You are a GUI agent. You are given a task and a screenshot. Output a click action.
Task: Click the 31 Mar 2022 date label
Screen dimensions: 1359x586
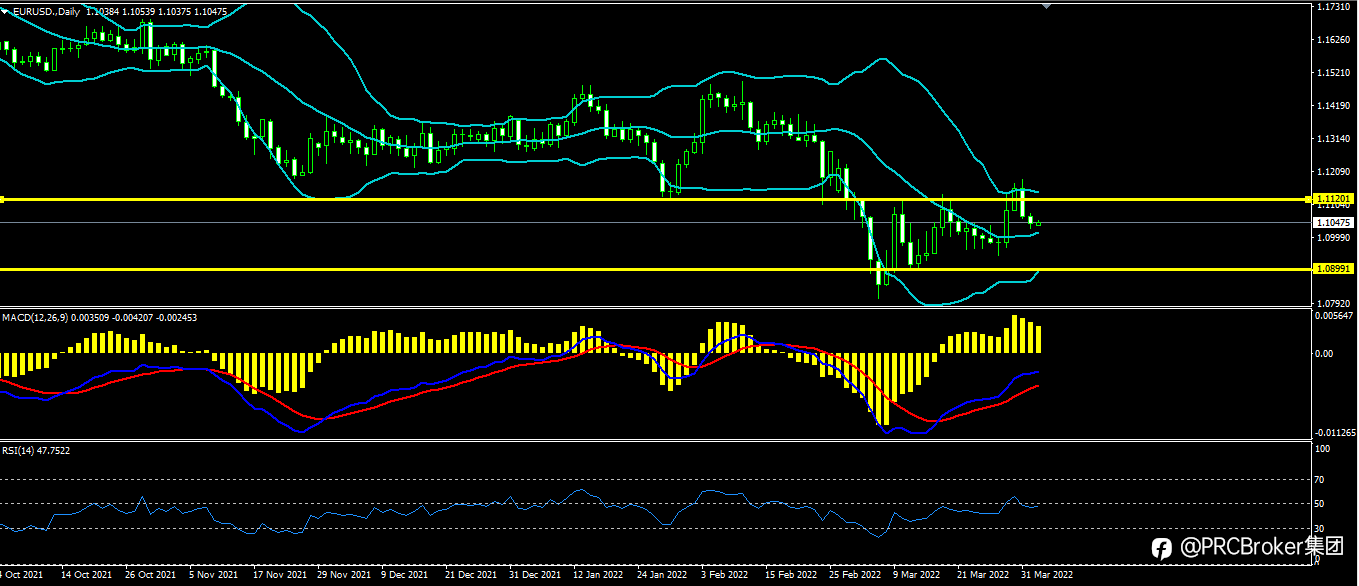pos(1047,575)
